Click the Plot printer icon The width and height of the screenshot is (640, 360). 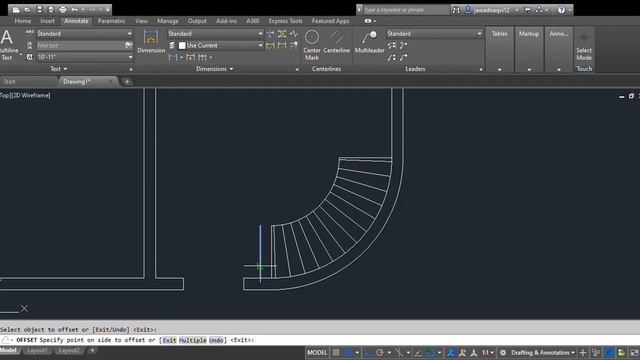tap(62, 9)
